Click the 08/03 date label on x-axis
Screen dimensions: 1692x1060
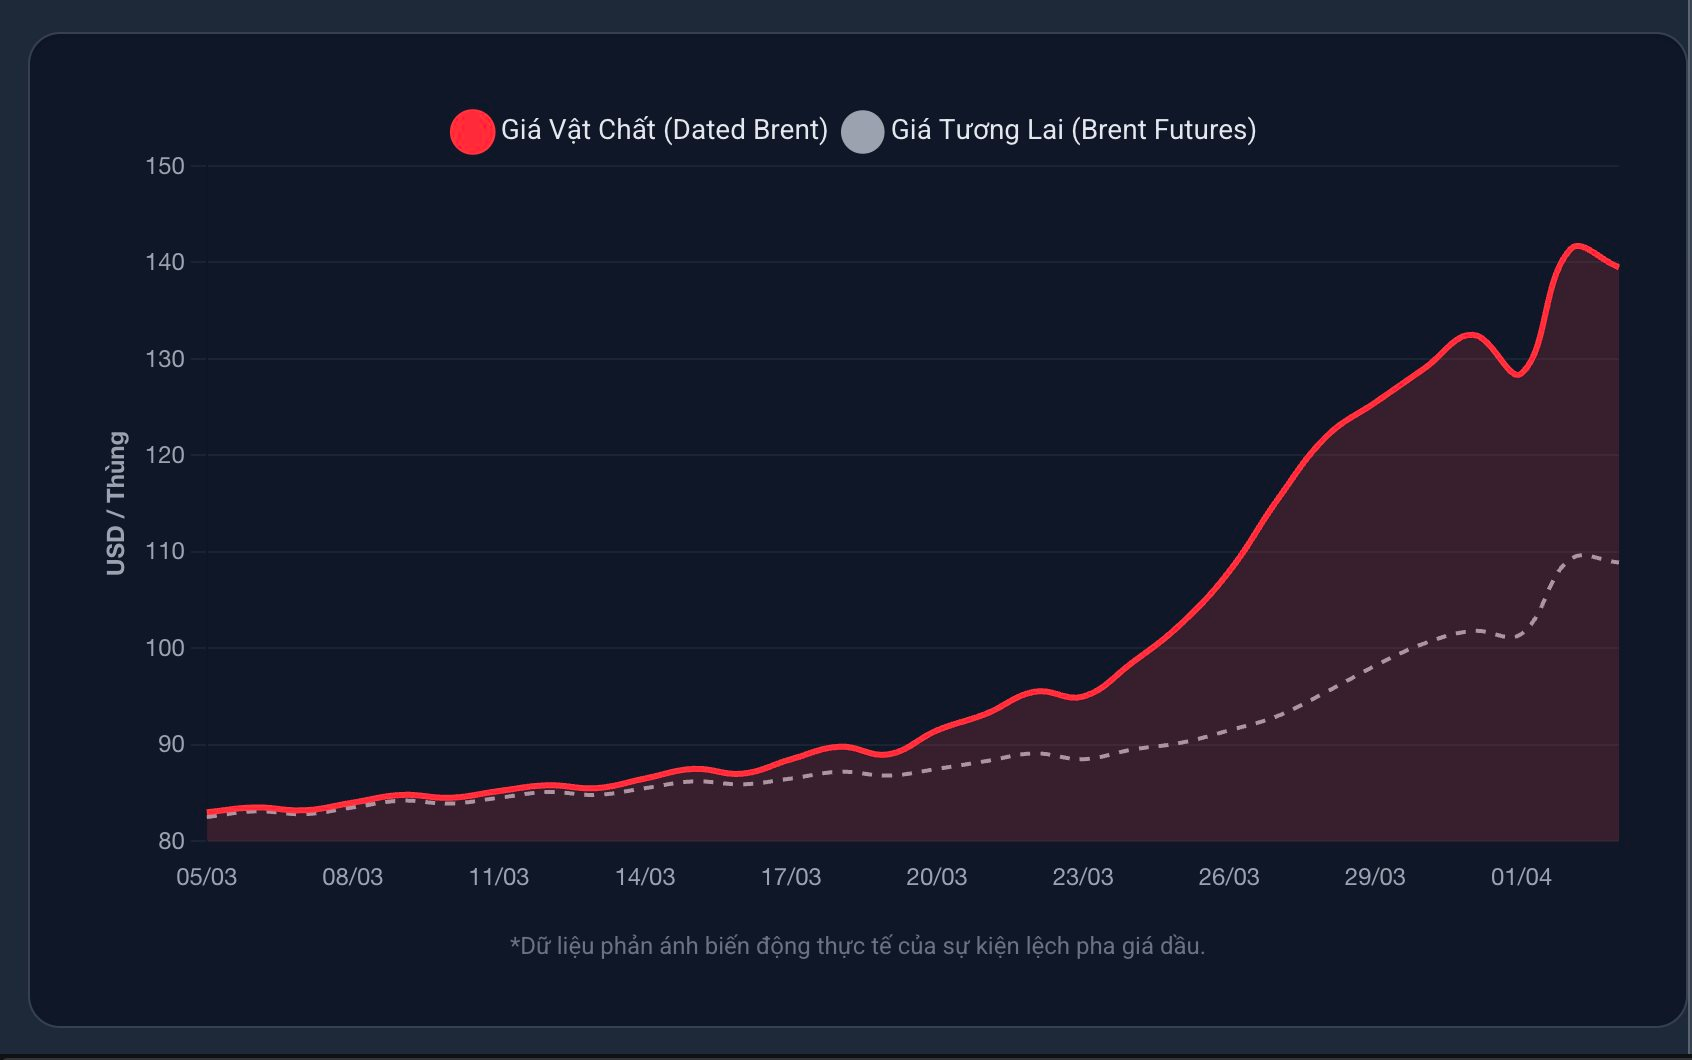tap(352, 877)
